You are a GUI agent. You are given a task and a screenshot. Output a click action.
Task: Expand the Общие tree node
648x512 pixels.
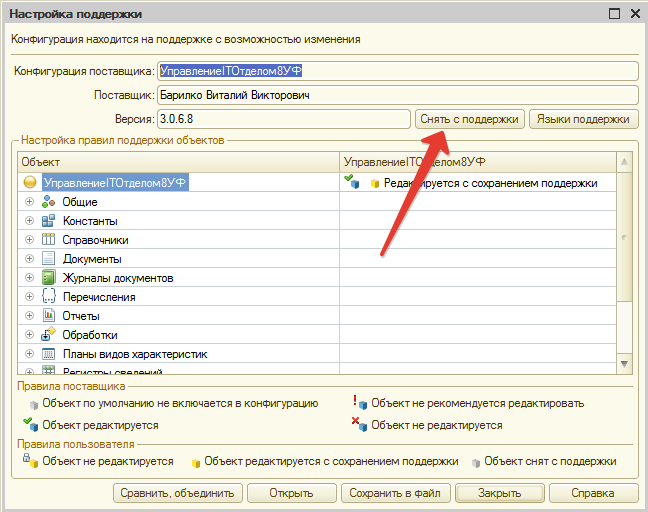(29, 202)
